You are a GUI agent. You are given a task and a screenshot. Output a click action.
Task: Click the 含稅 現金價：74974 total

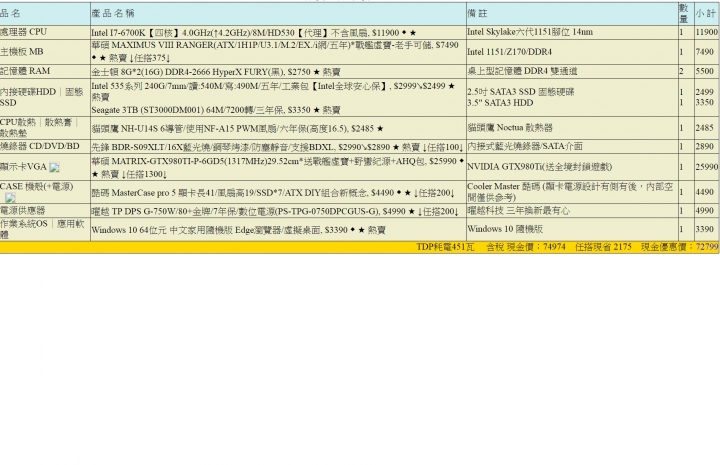(x=526, y=247)
